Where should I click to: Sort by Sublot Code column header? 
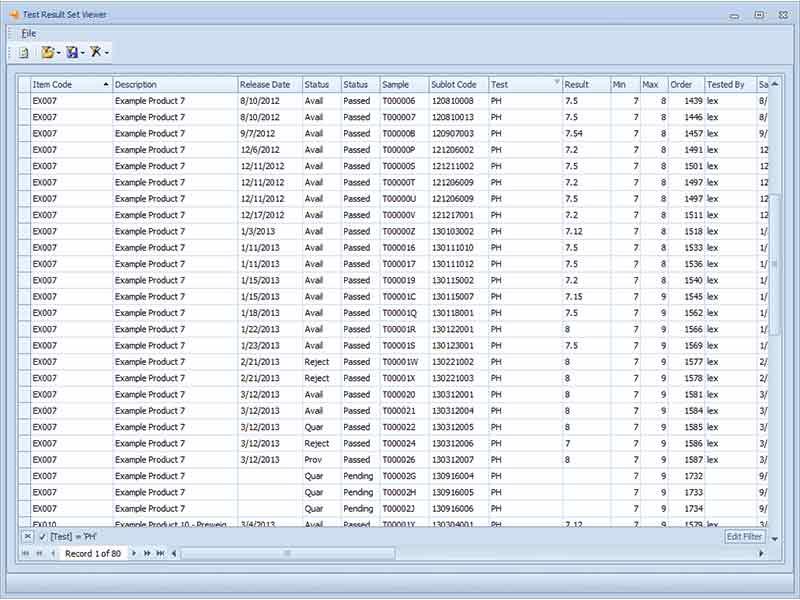[x=459, y=85]
